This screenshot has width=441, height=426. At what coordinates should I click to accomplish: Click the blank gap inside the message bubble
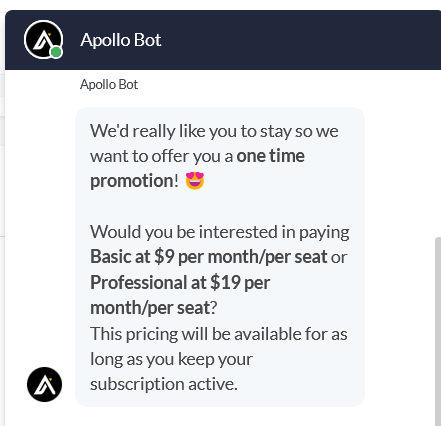[220, 207]
